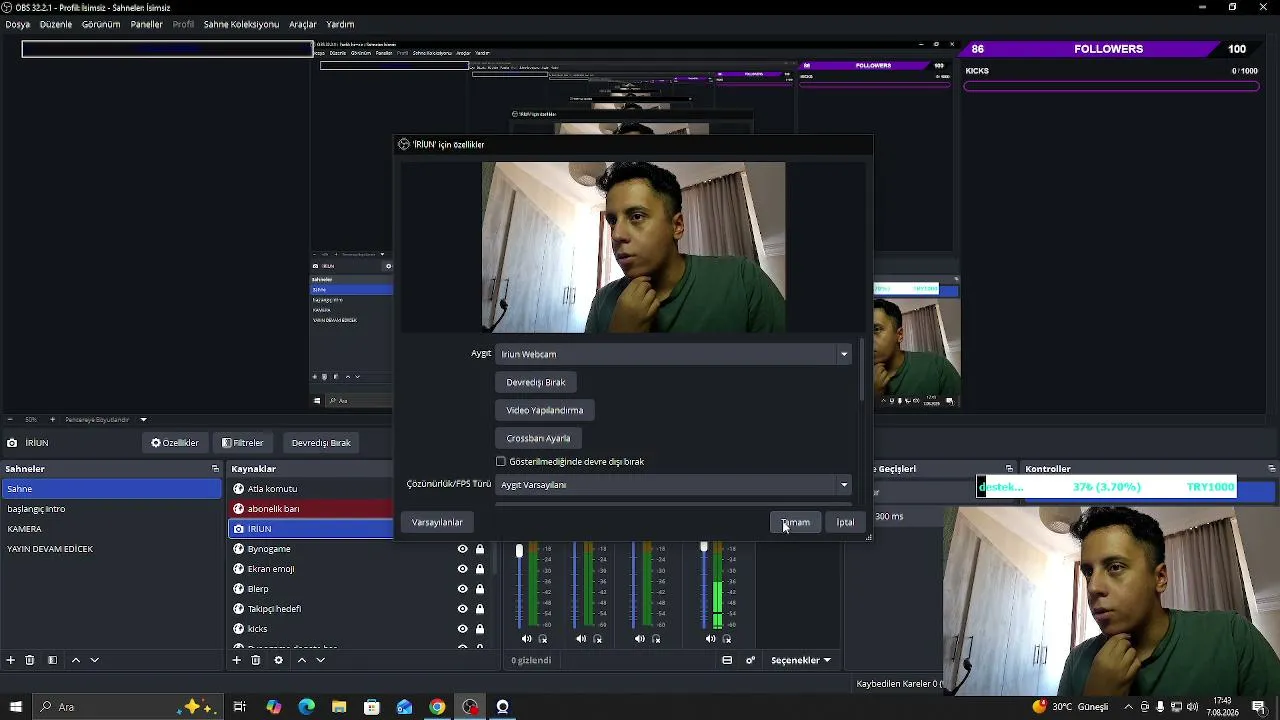Toggle monitoring on the first mixer channel

[x=543, y=639]
